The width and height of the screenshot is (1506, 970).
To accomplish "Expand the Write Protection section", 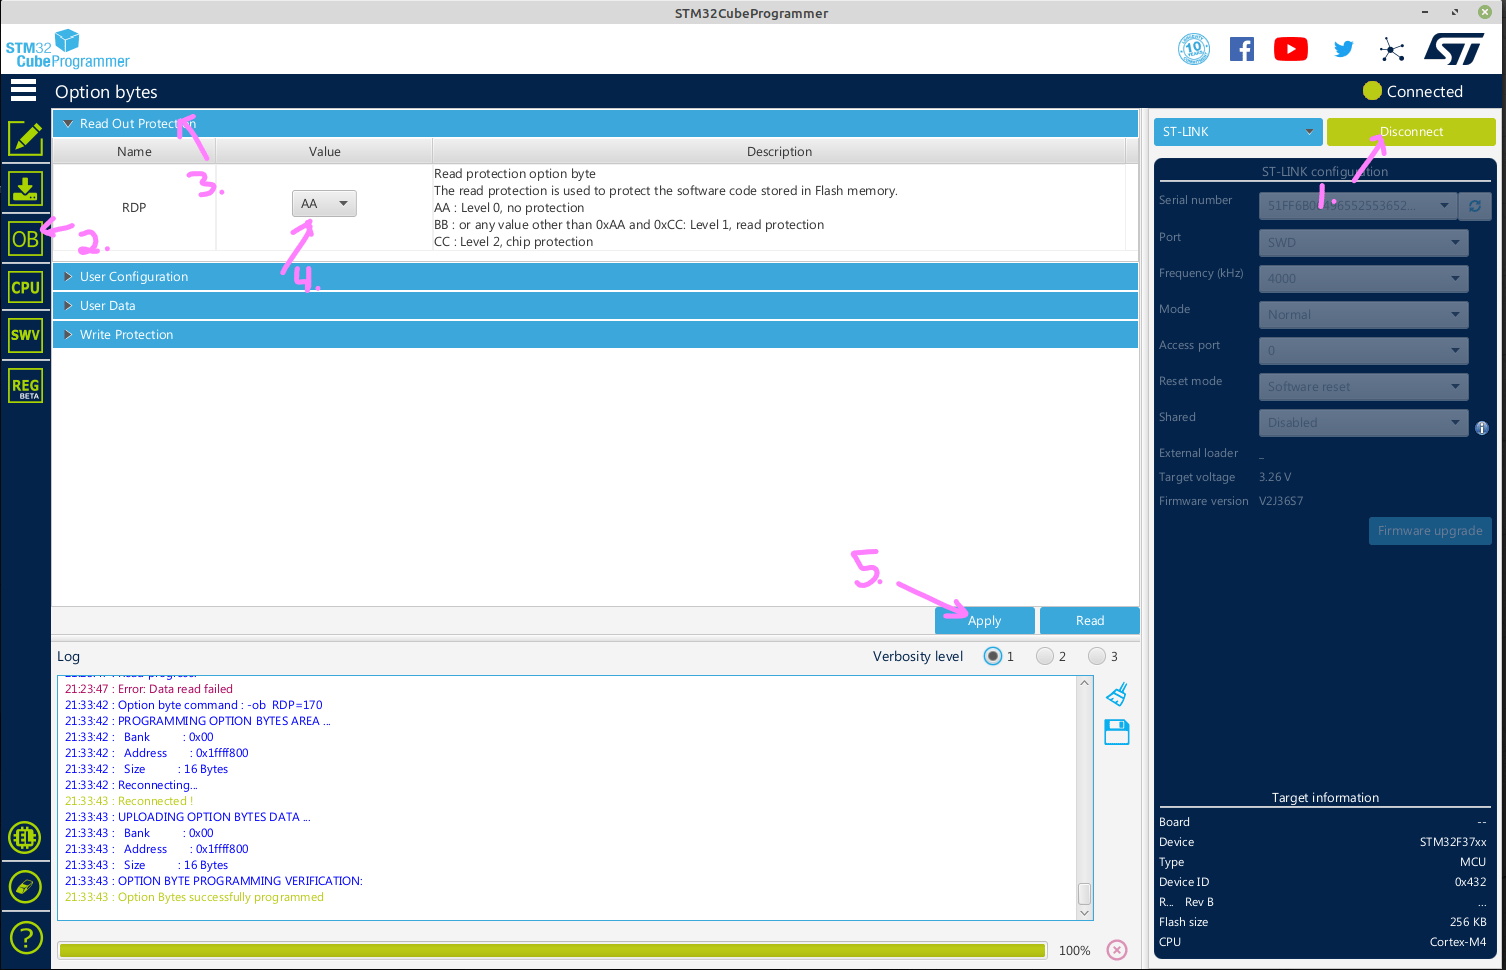I will [595, 335].
